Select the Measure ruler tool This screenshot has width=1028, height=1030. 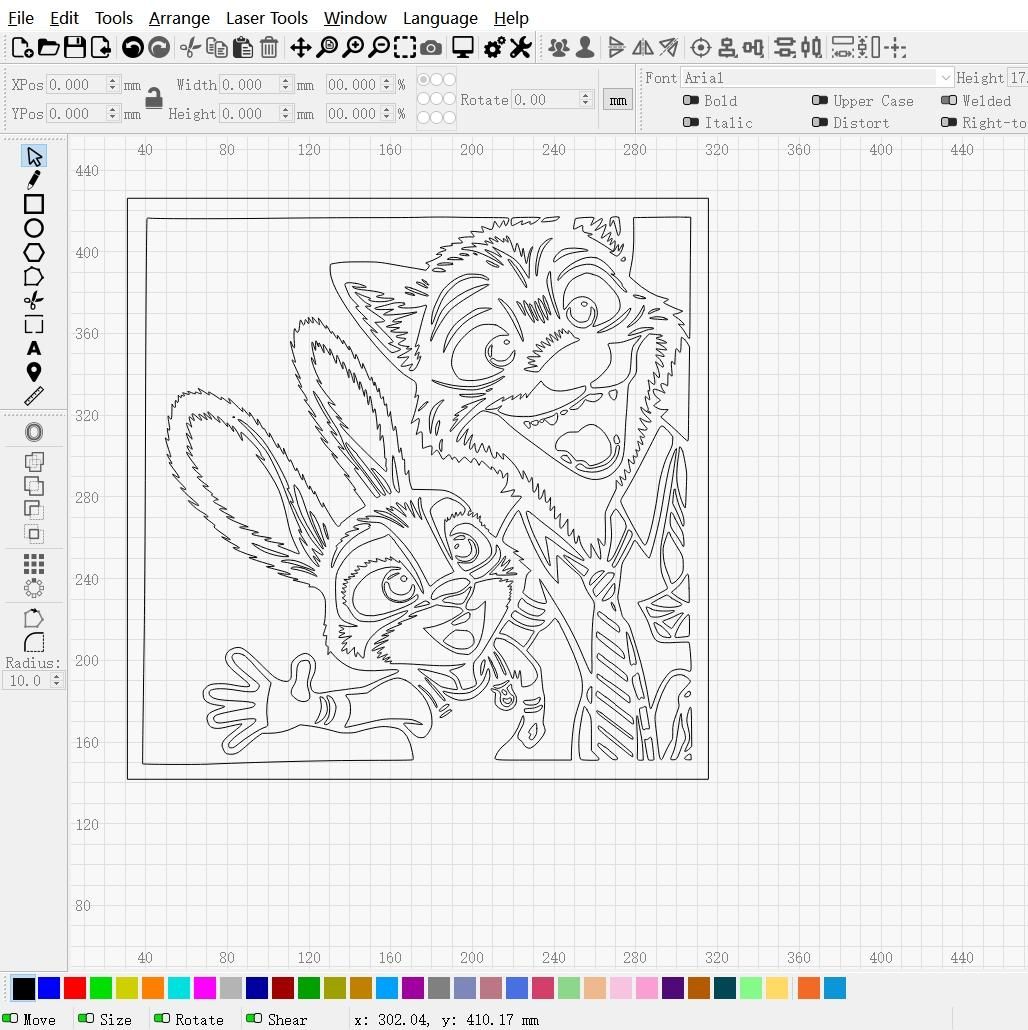coord(34,396)
